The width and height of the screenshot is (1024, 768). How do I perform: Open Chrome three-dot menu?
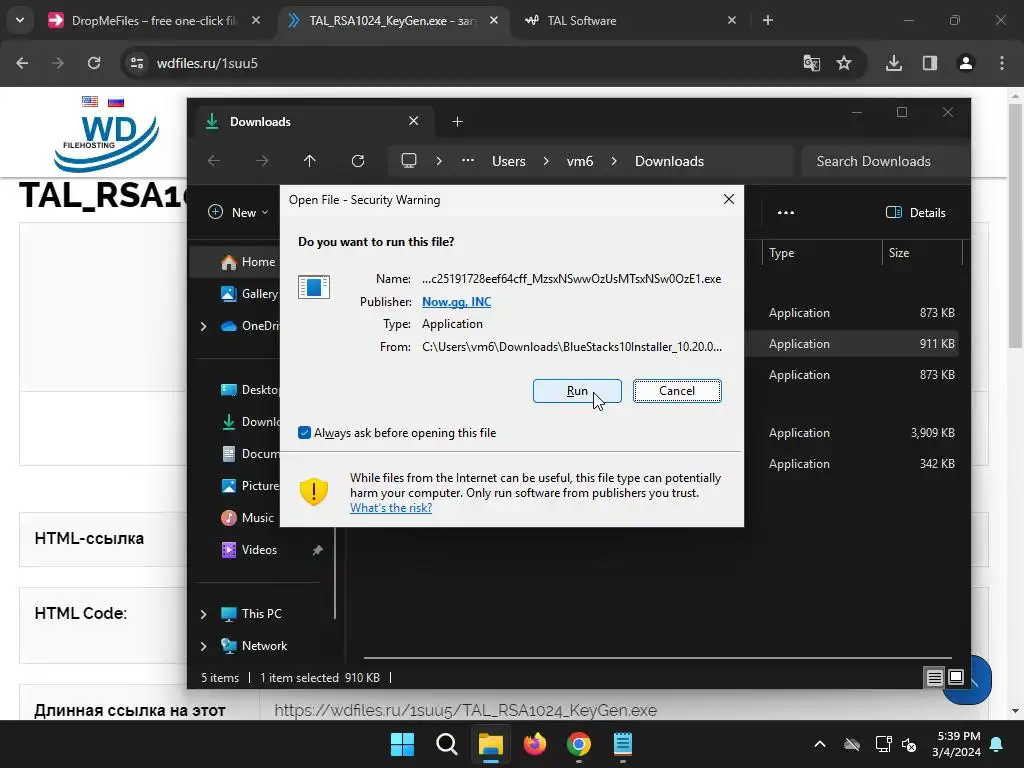point(1002,63)
